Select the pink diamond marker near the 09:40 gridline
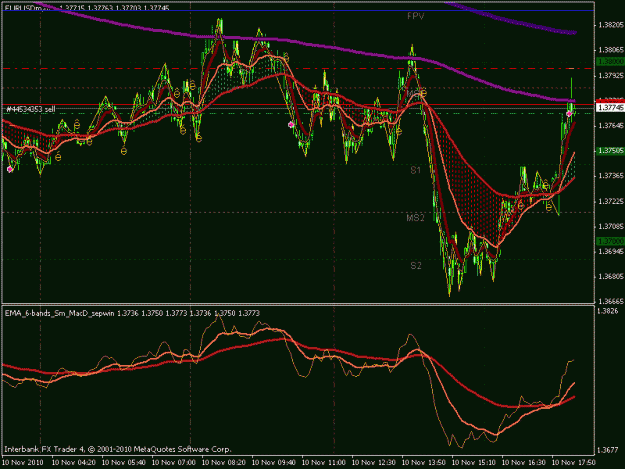Screen dimensions: 625x469 291,125
